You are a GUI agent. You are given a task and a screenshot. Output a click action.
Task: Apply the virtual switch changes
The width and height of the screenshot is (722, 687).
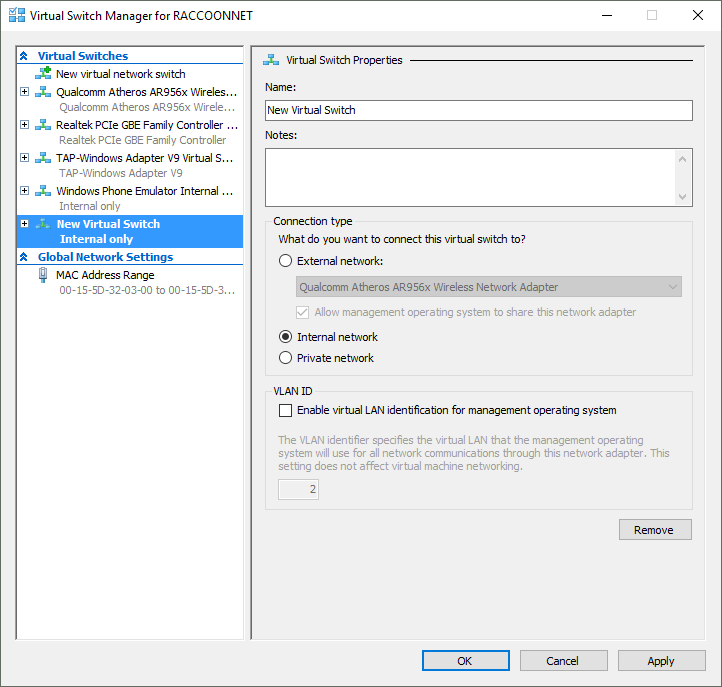(x=661, y=661)
